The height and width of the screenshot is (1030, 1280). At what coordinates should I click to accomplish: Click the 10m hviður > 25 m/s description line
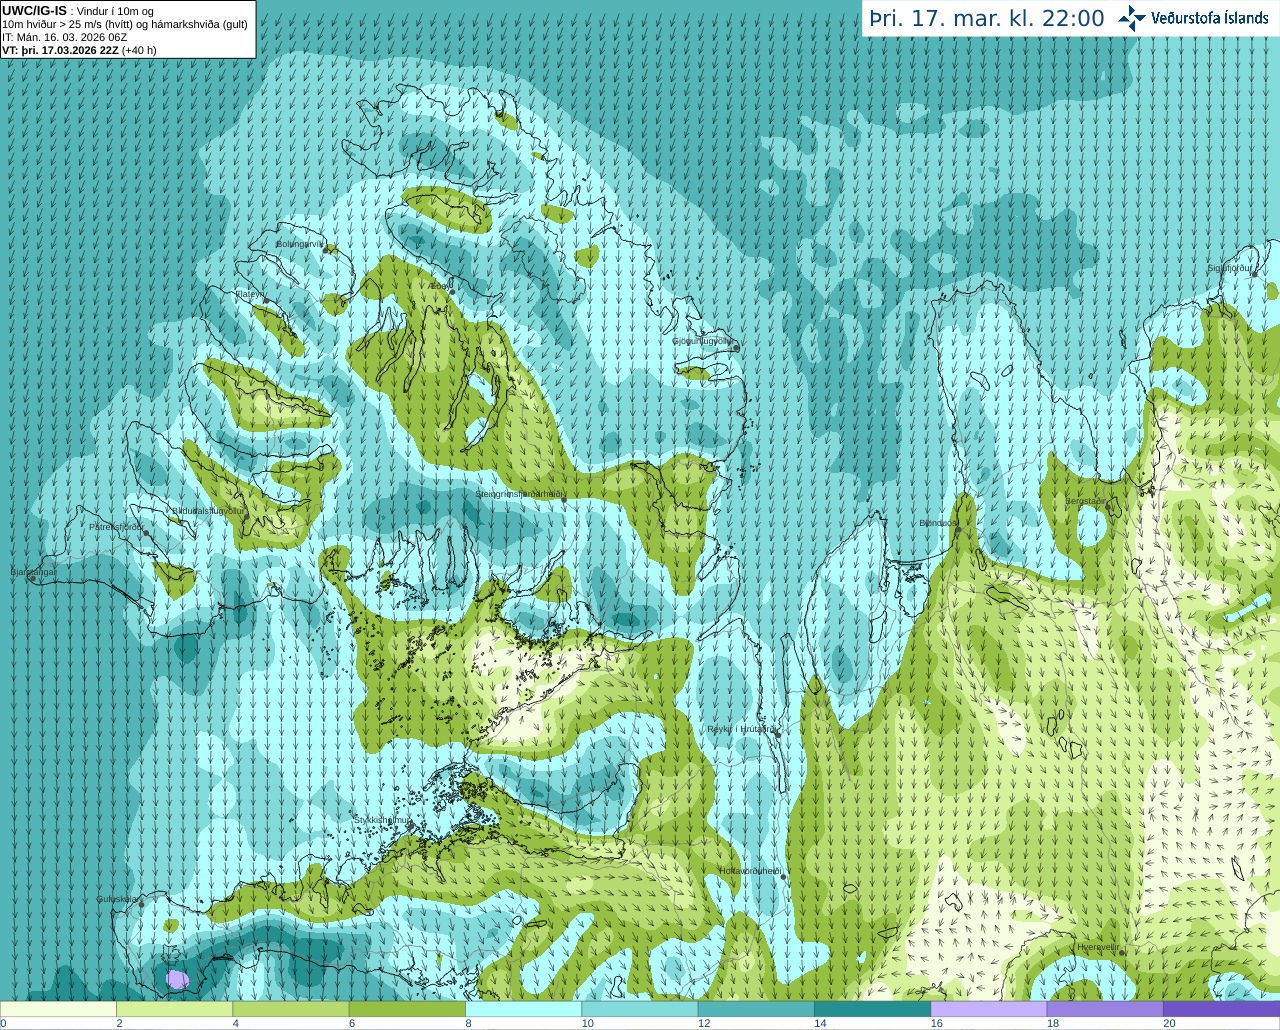pos(125,24)
